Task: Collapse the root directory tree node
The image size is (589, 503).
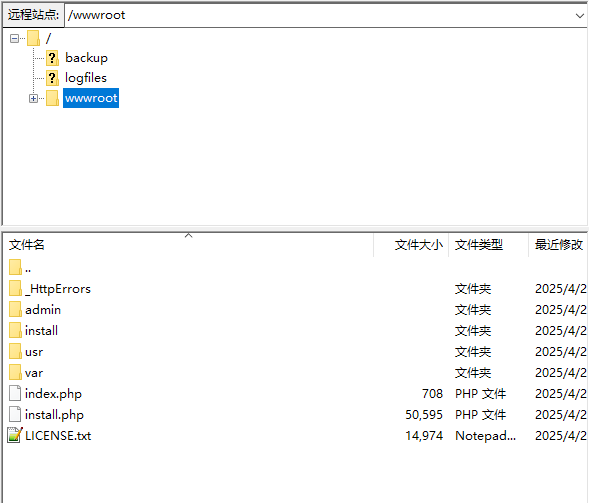Action: pos(14,38)
